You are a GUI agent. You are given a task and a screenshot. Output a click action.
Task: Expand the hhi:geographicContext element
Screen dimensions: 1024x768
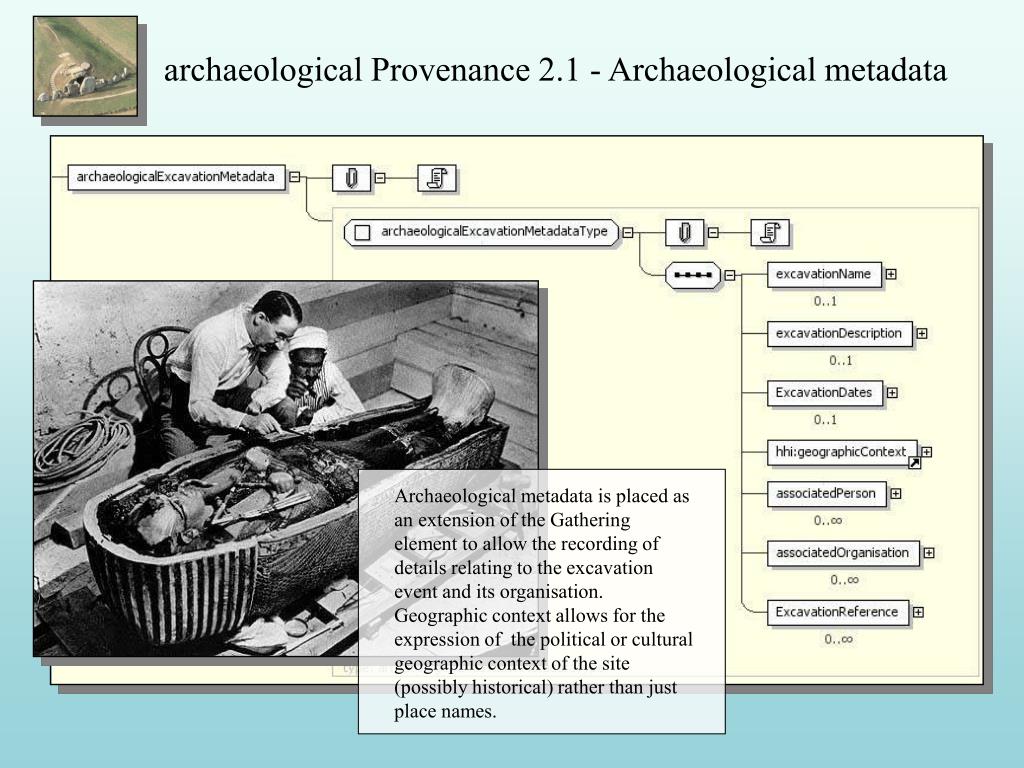click(x=927, y=452)
